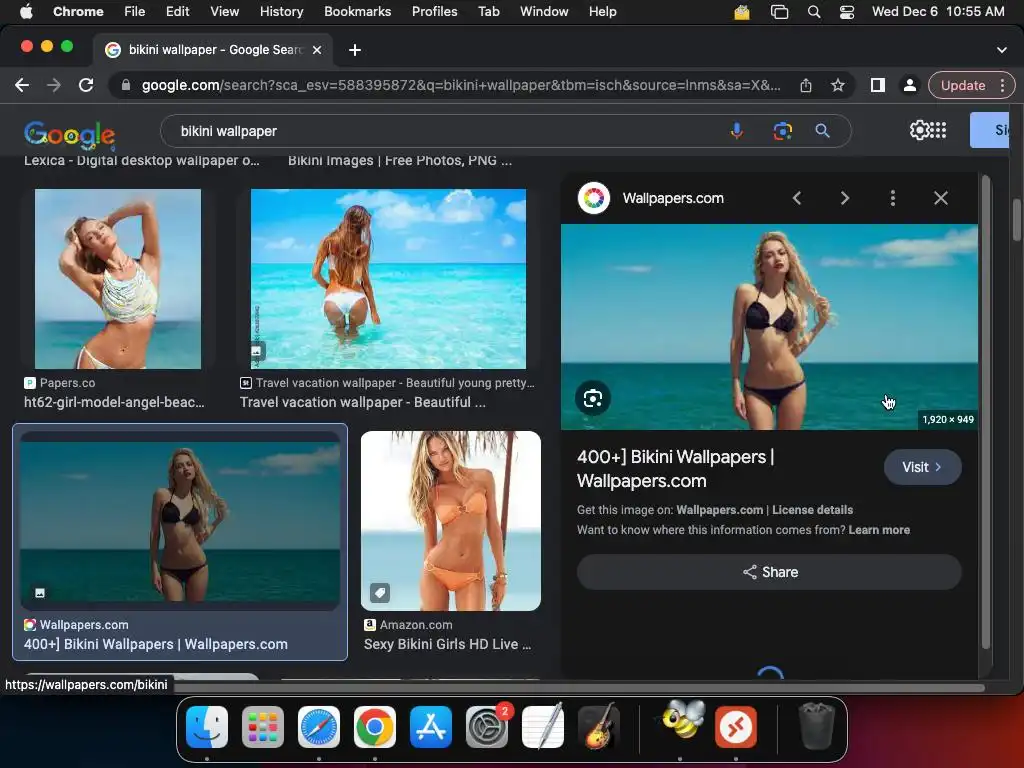
Task: Open Launchpad from the Dock
Action: [x=263, y=727]
